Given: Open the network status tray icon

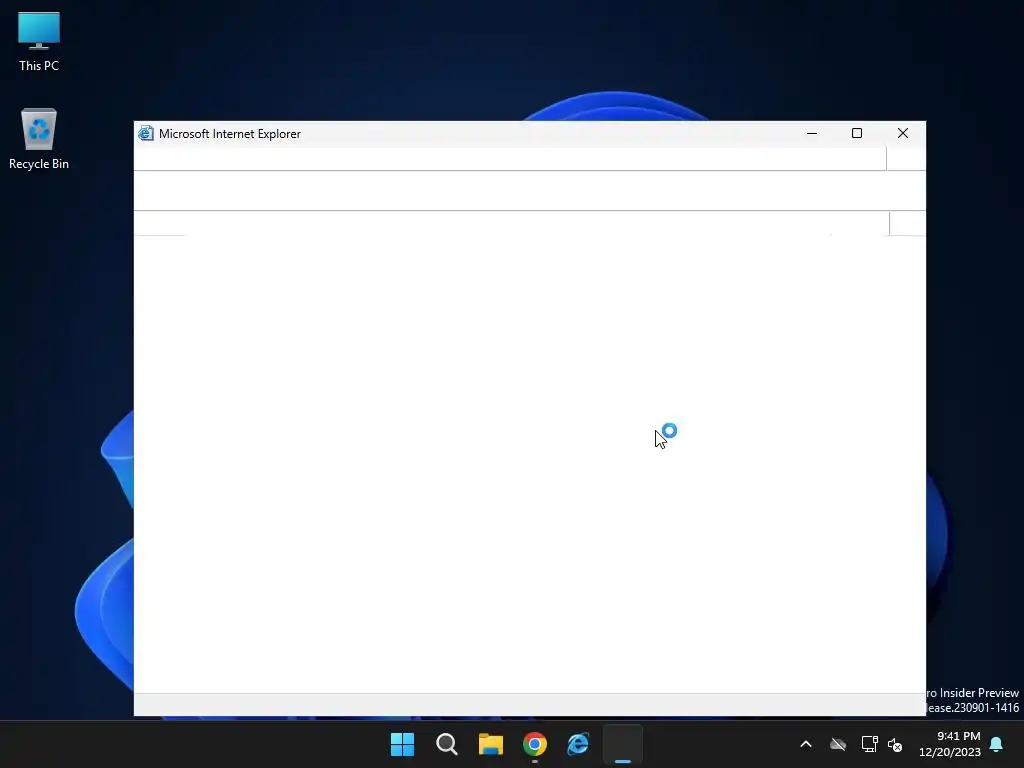Looking at the screenshot, I should (x=869, y=744).
